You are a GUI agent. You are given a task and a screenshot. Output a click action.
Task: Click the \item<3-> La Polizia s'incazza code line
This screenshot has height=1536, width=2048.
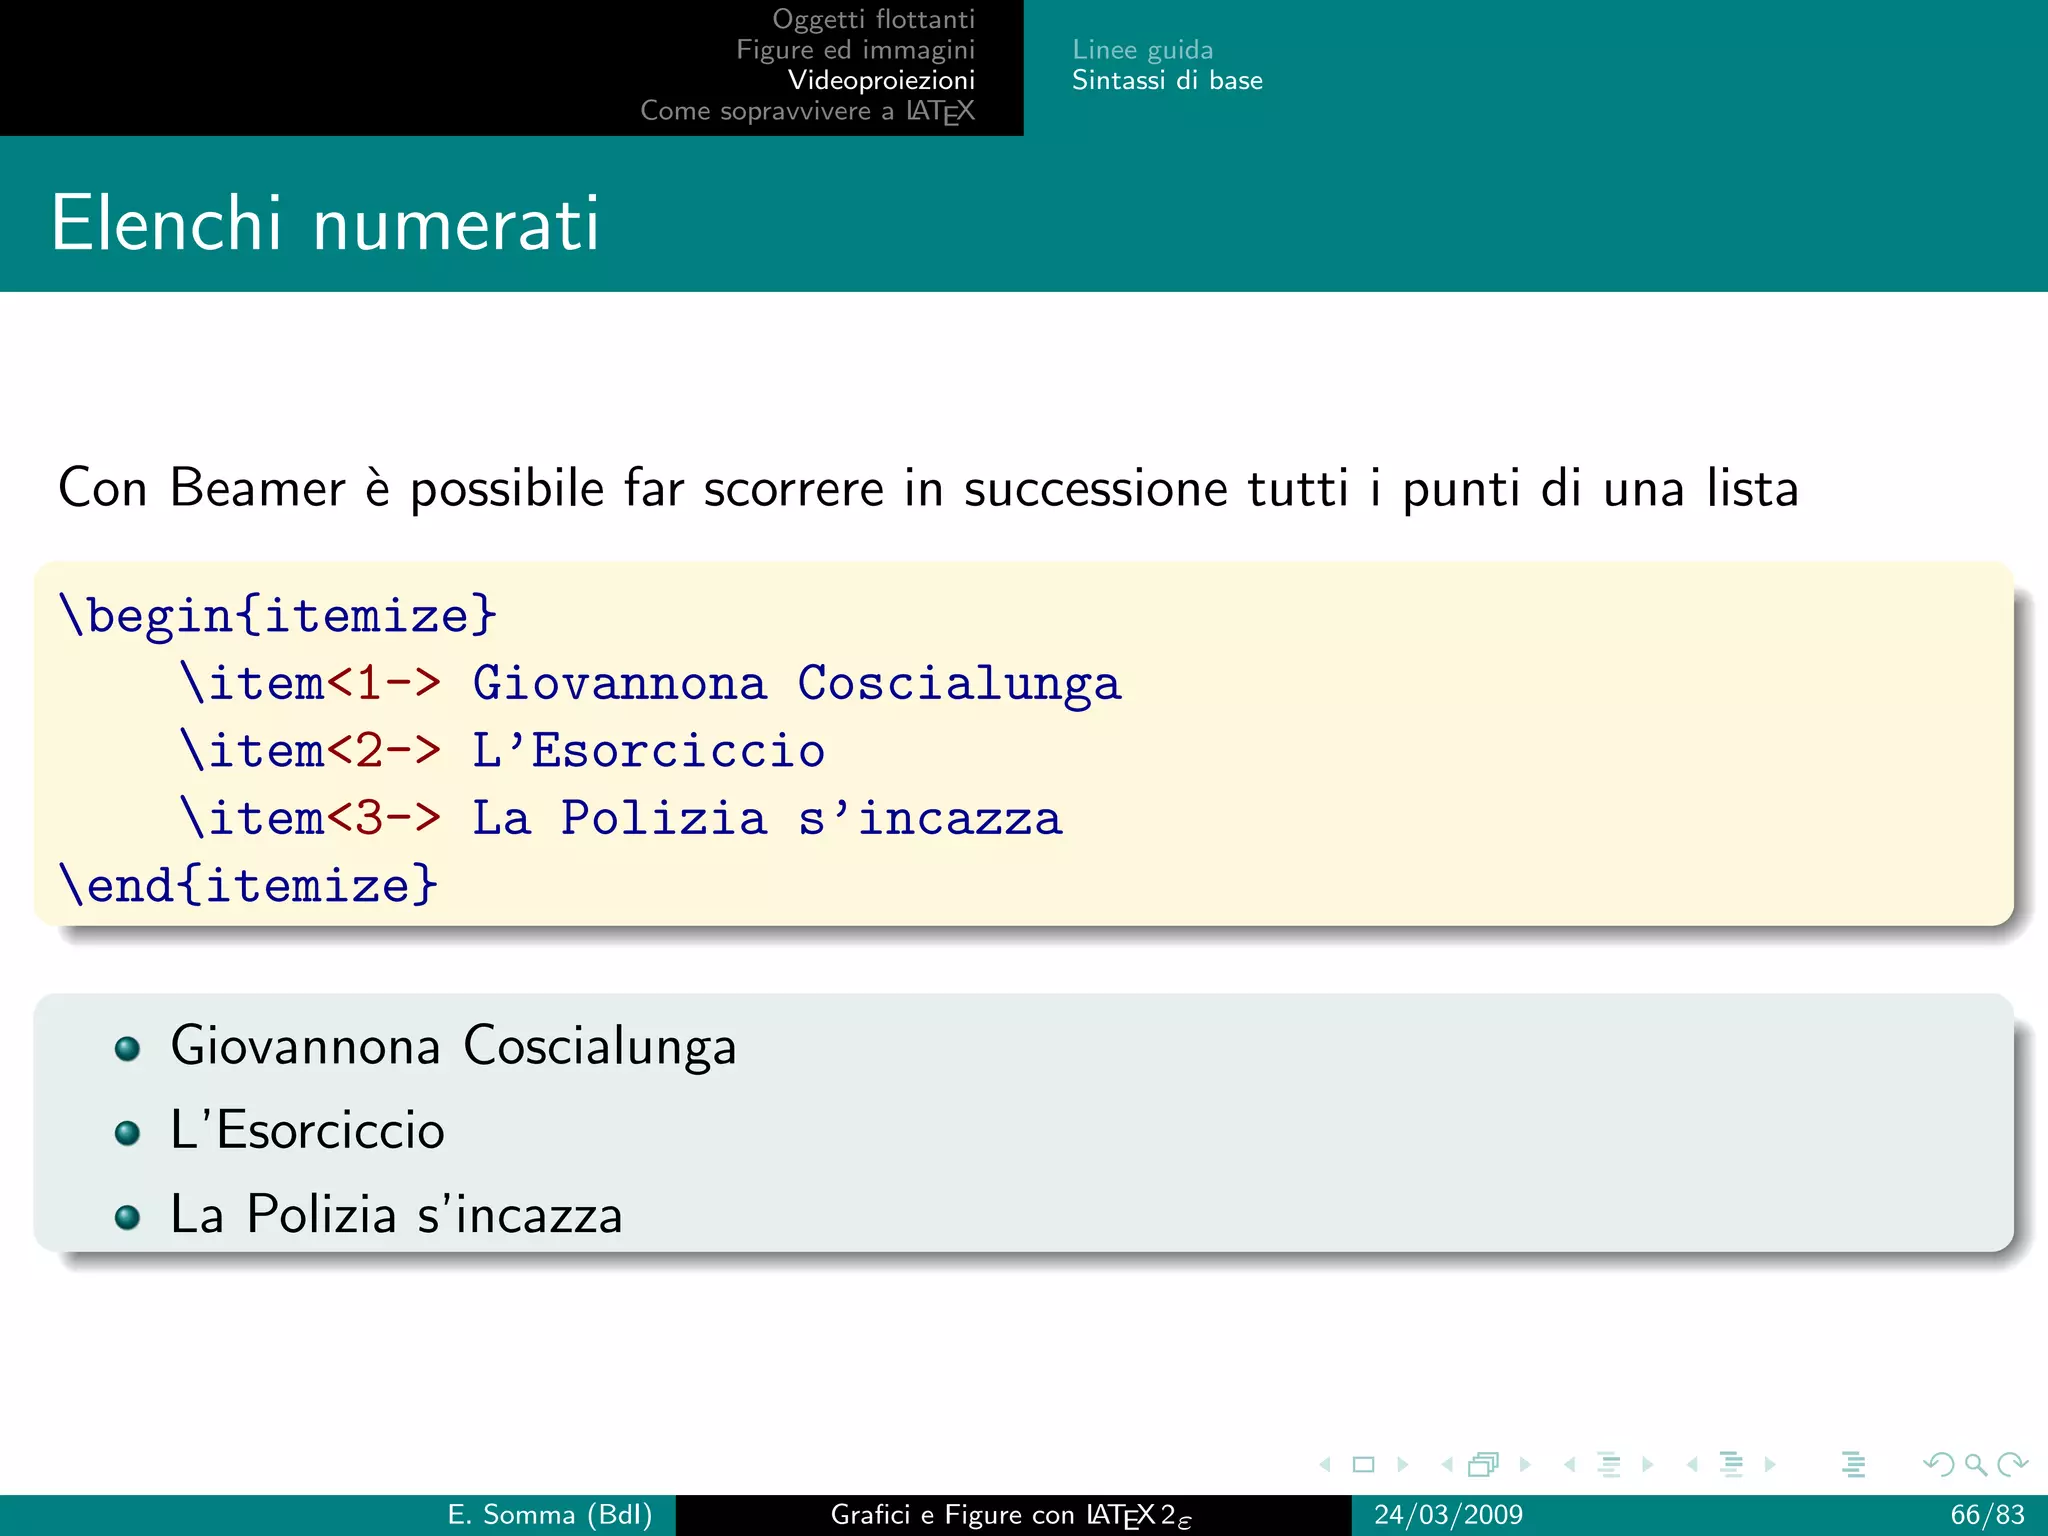[621, 818]
